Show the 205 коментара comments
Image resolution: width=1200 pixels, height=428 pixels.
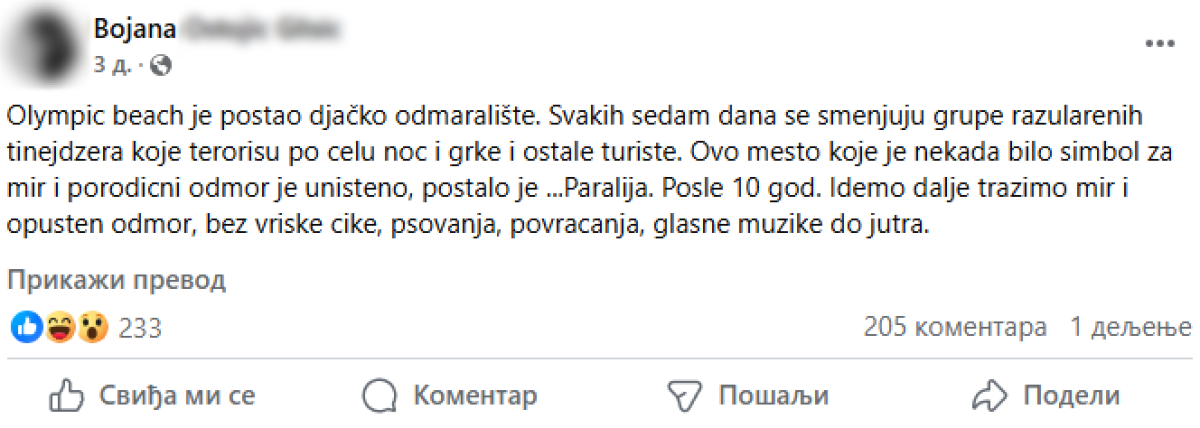coord(955,327)
